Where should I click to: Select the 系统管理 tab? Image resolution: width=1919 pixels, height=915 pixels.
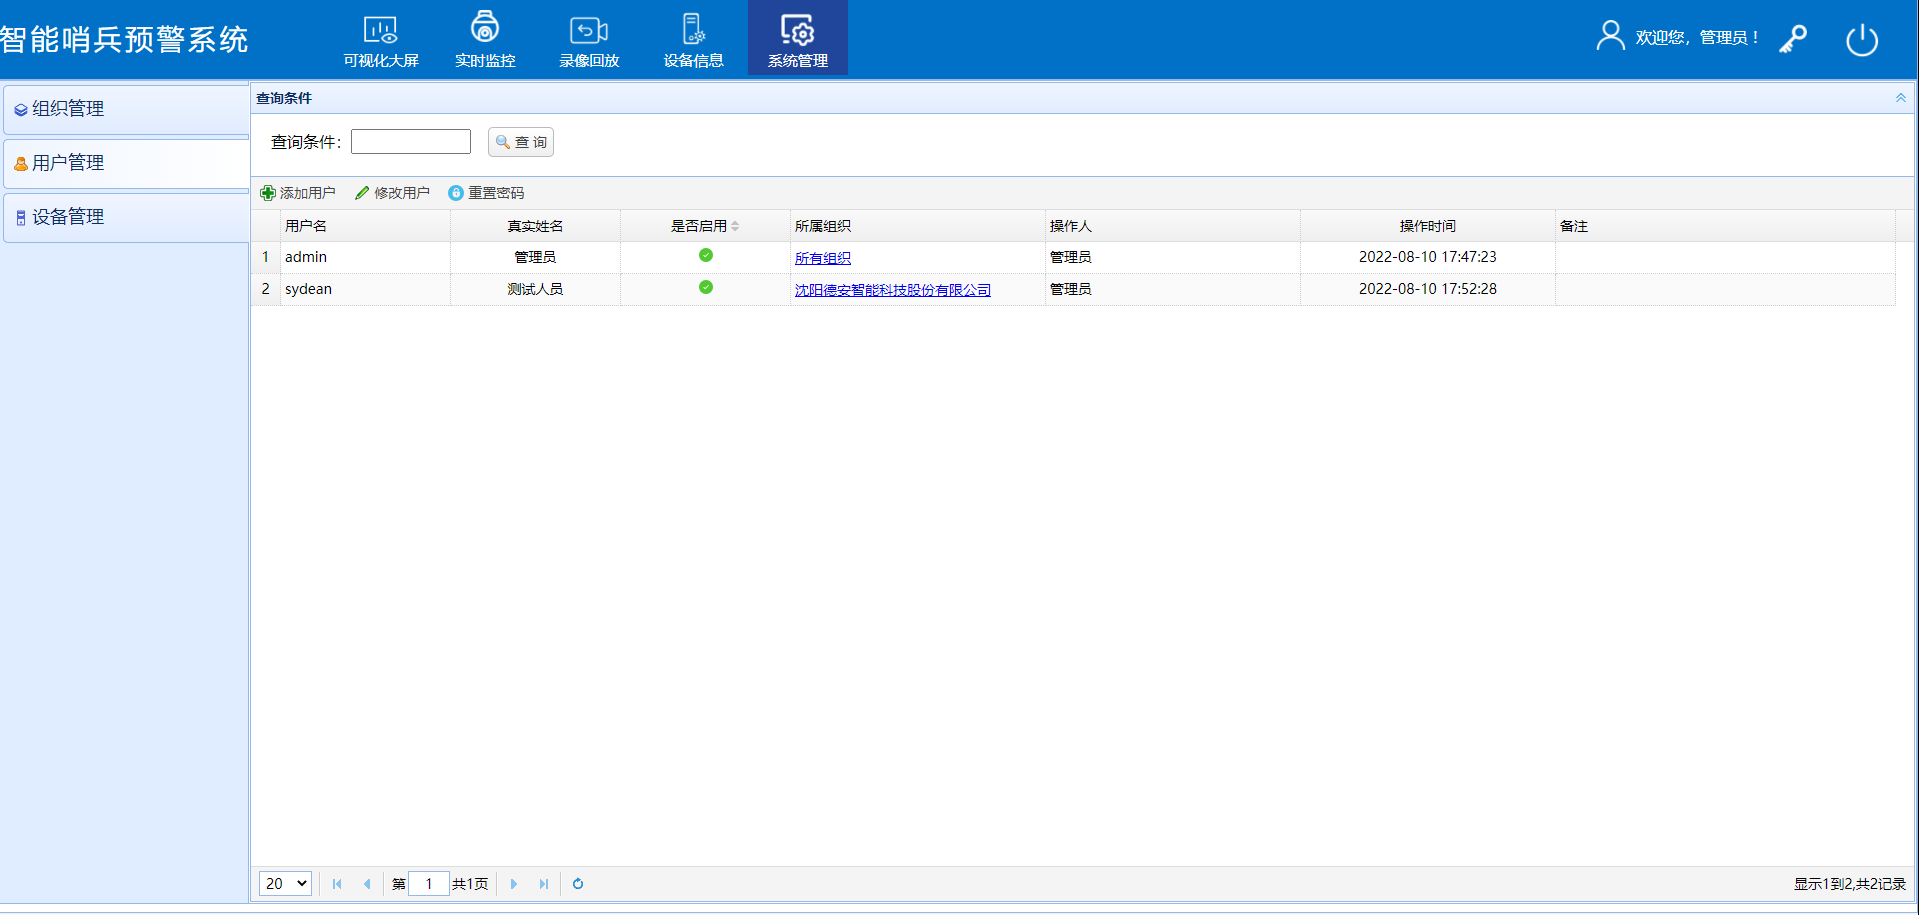pos(797,40)
